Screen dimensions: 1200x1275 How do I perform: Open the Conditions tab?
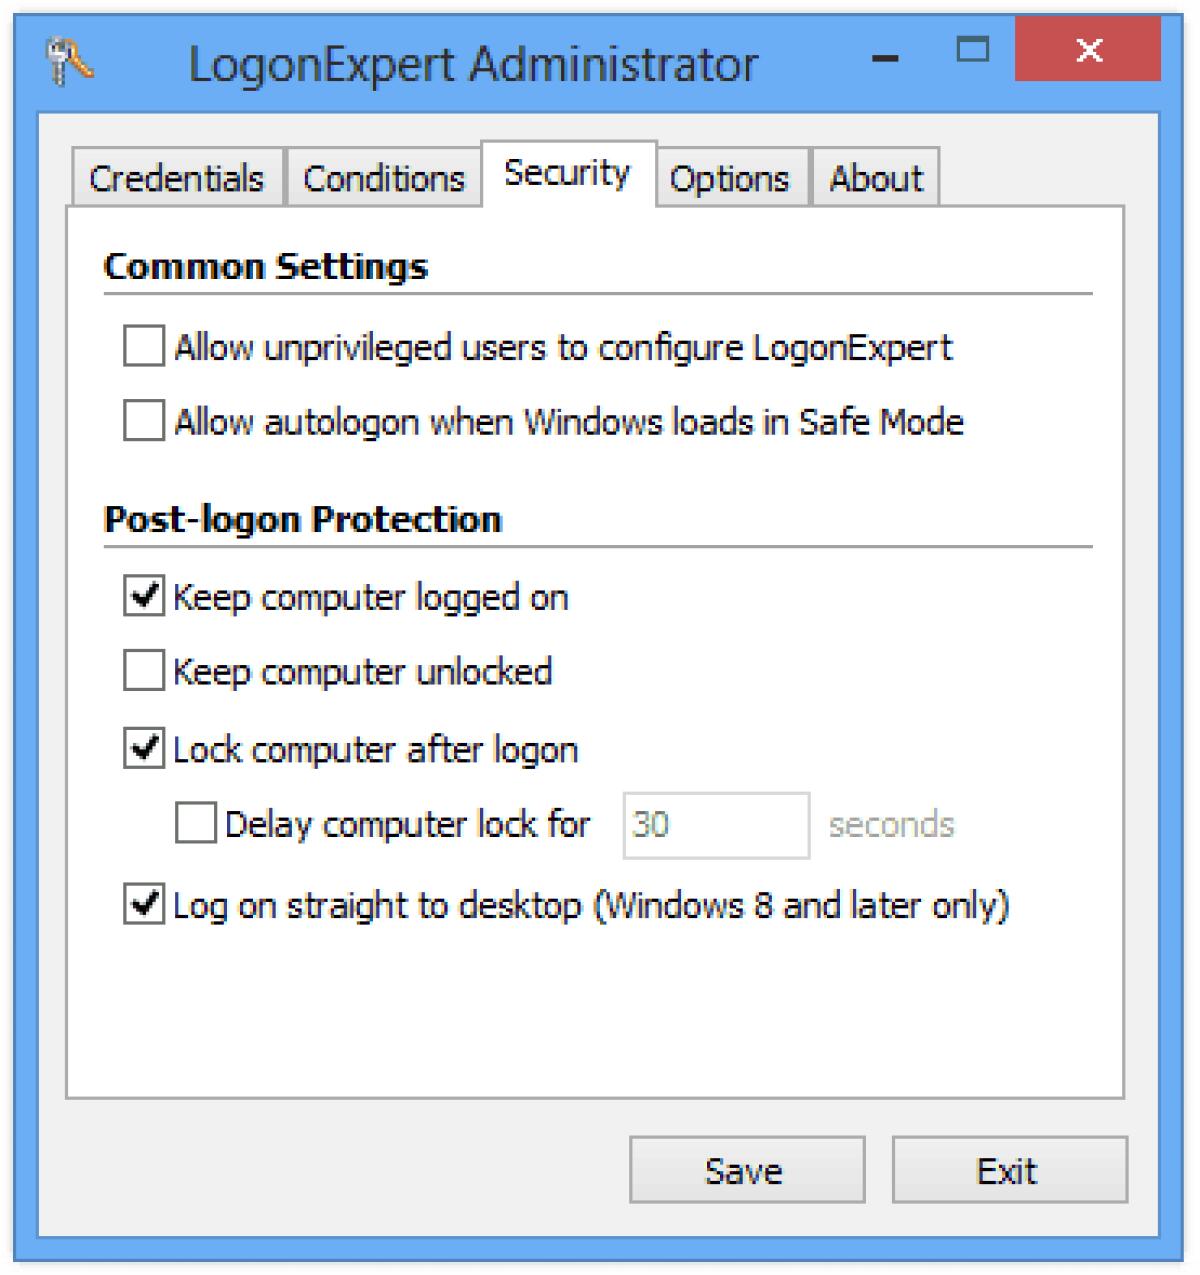coord(383,178)
